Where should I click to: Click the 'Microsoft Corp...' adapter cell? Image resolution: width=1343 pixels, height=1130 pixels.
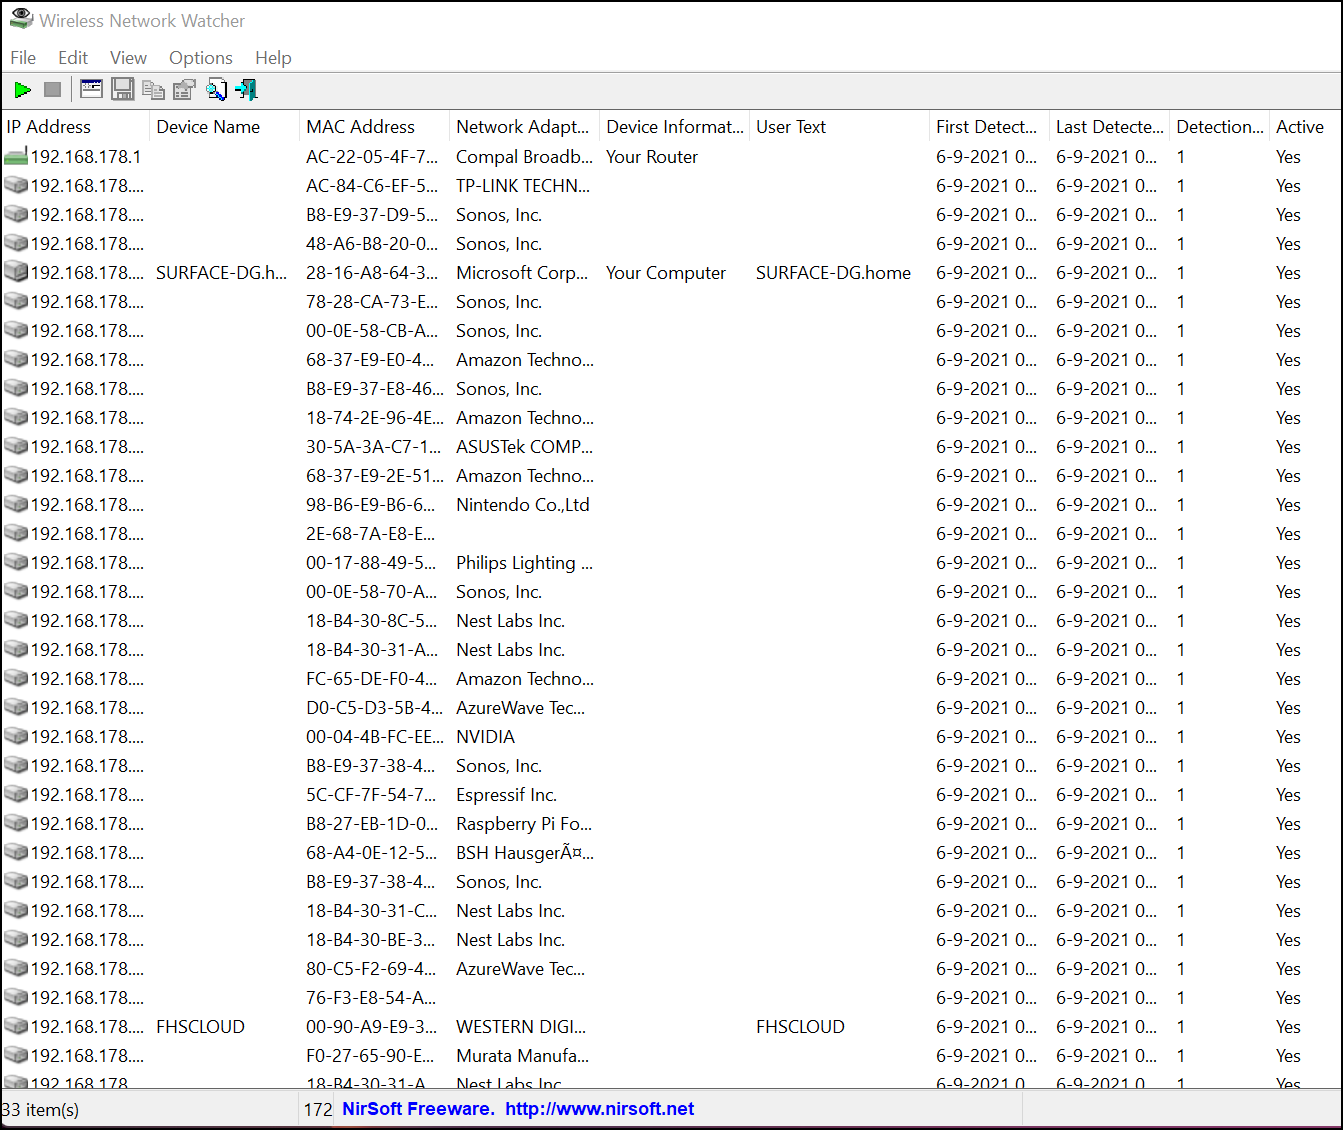coord(522,273)
